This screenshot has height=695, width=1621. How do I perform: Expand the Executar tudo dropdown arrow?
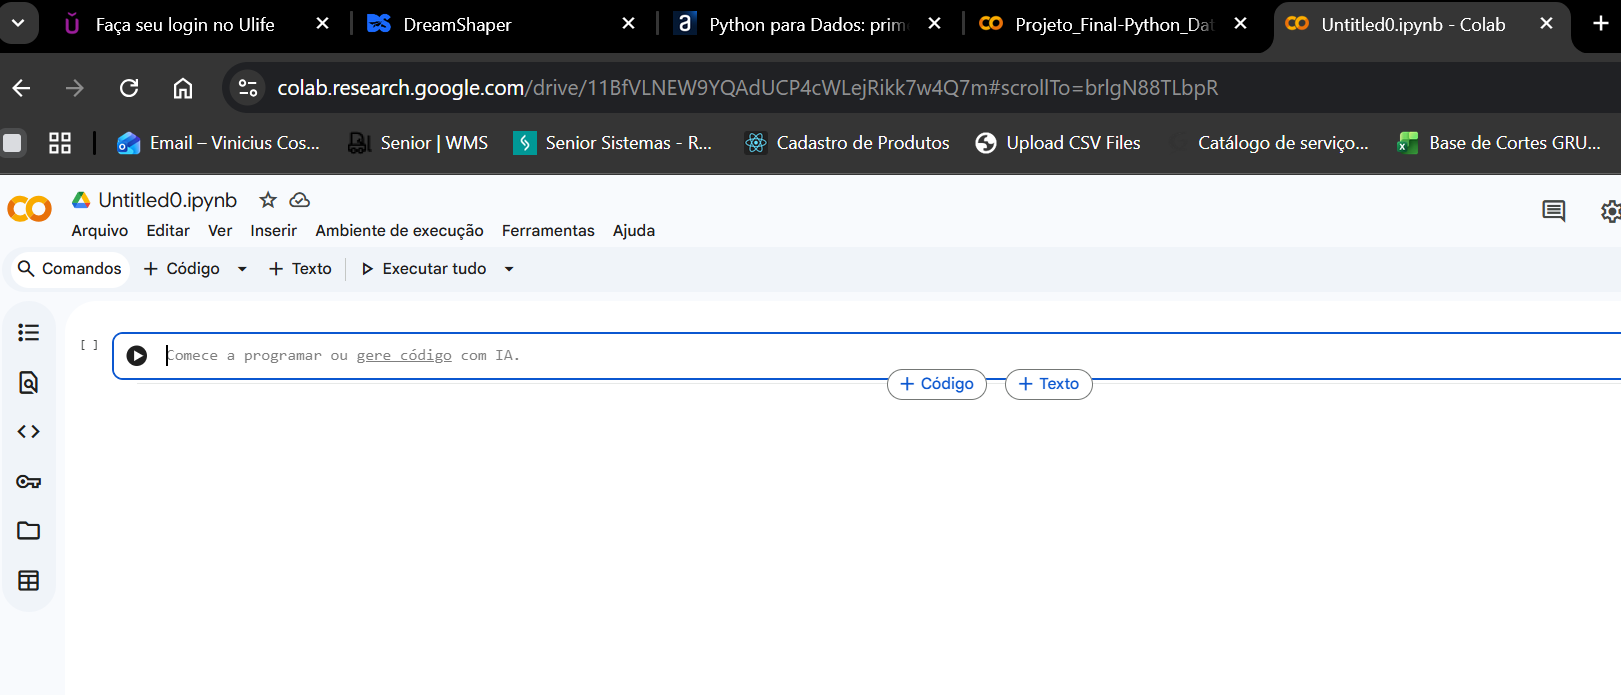tap(509, 269)
